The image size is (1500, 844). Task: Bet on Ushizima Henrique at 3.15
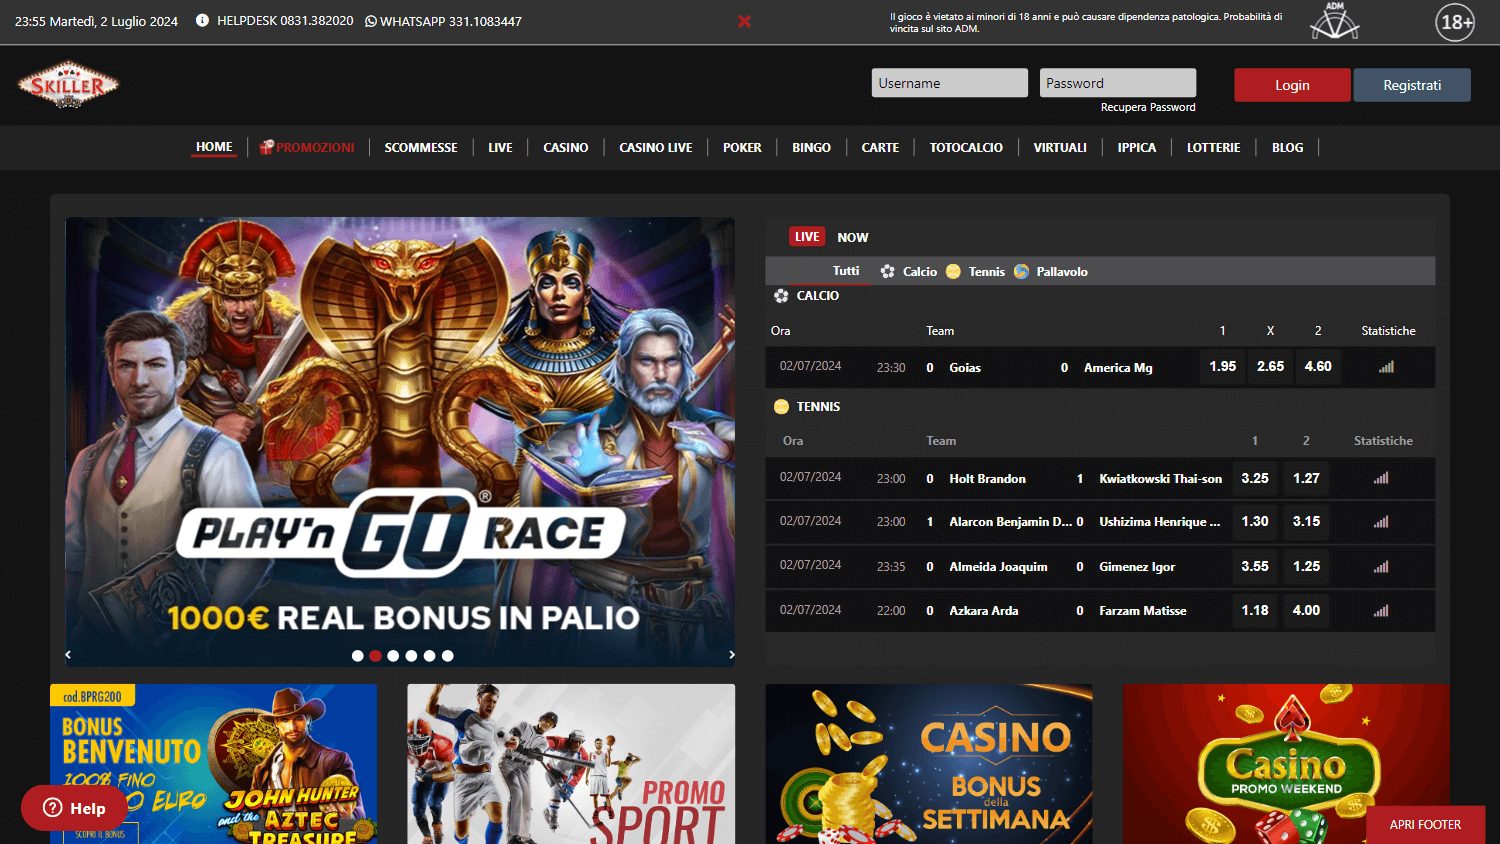tap(1306, 522)
